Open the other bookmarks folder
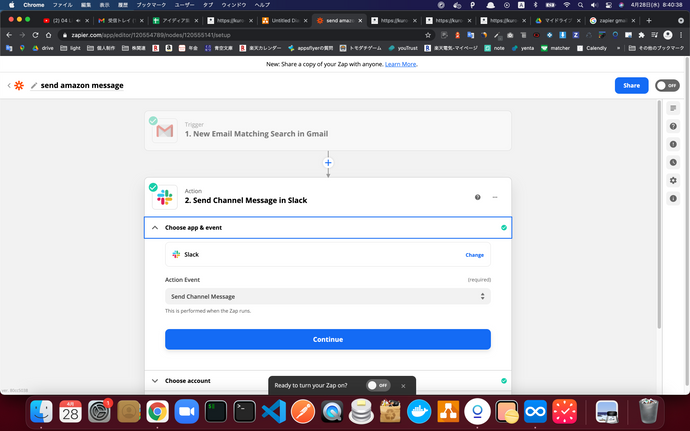Image resolution: width=690 pixels, height=431 pixels. [x=656, y=48]
